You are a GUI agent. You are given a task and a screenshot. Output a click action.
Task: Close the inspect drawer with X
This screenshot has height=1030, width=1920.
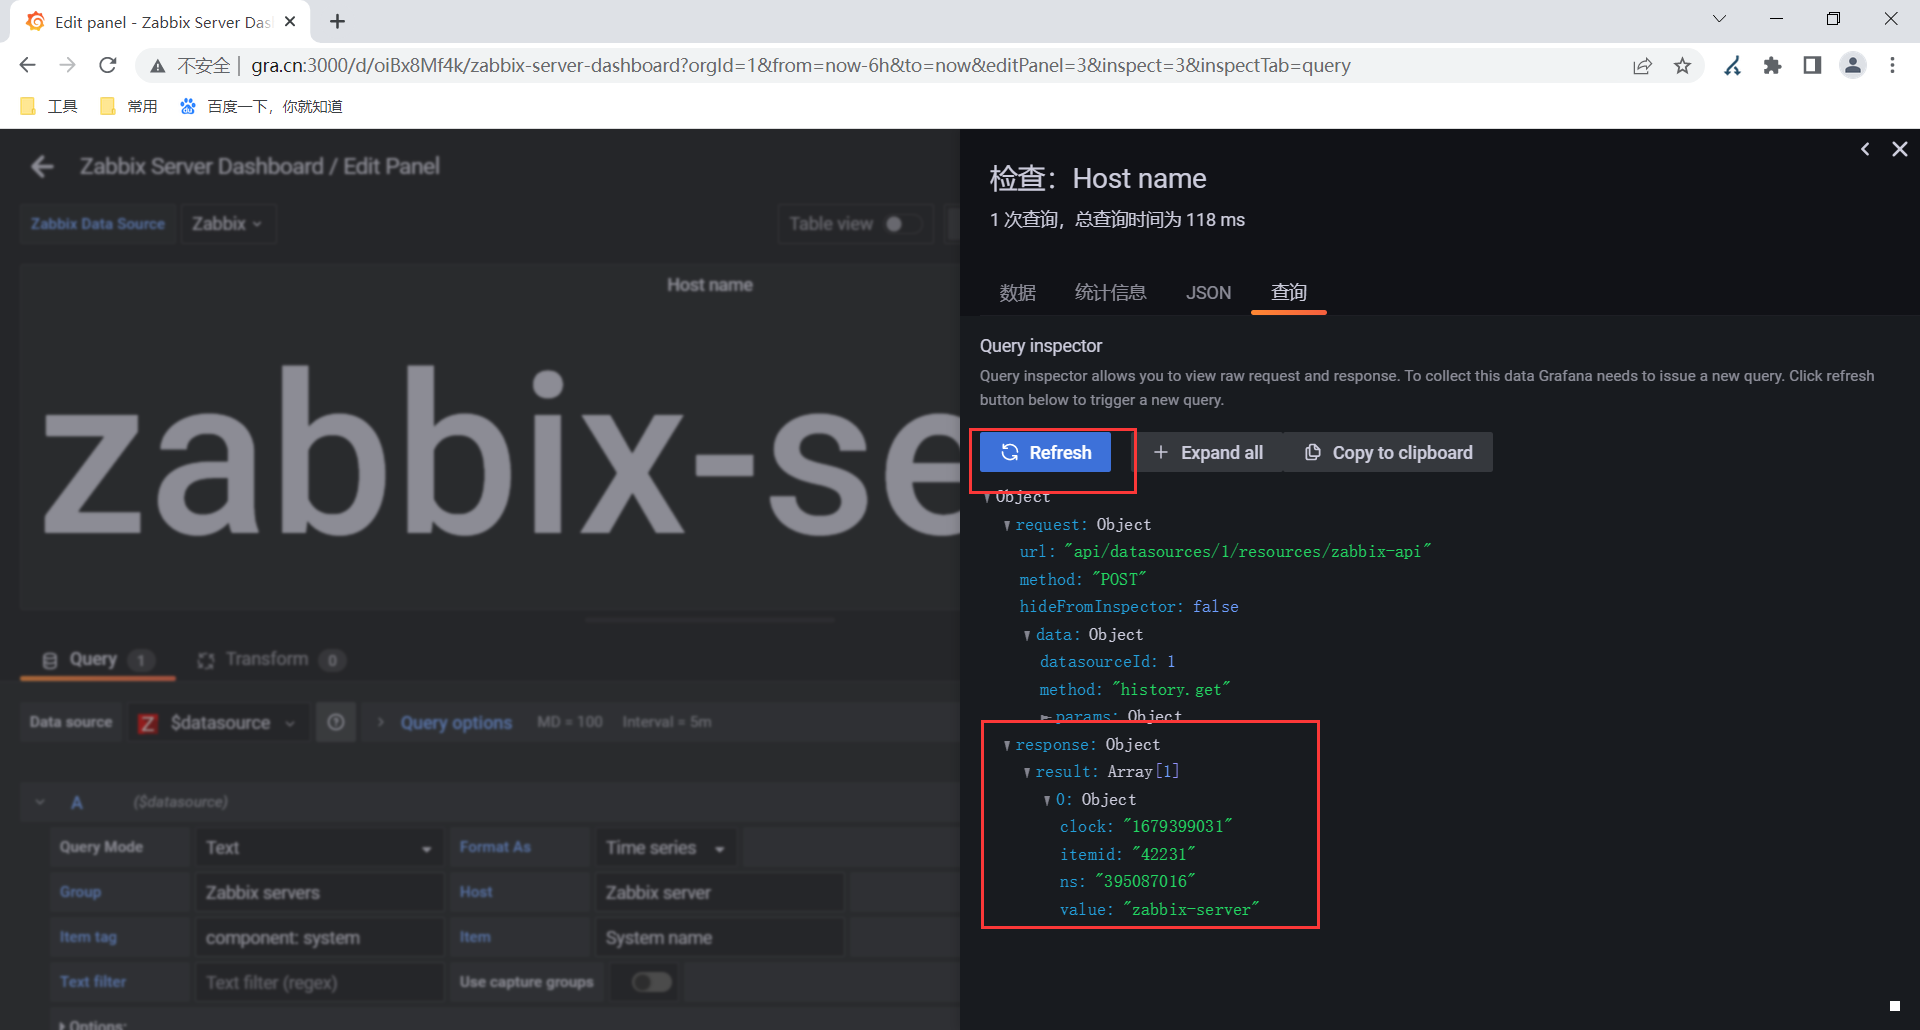point(1900,149)
